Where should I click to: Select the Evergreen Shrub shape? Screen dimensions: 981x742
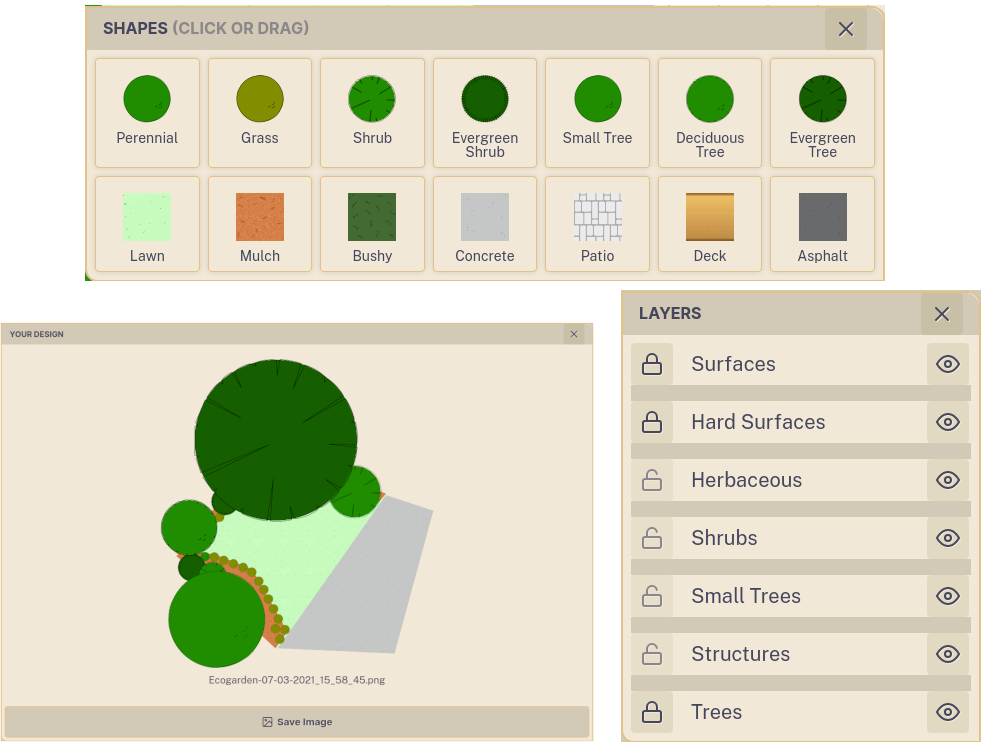(484, 112)
